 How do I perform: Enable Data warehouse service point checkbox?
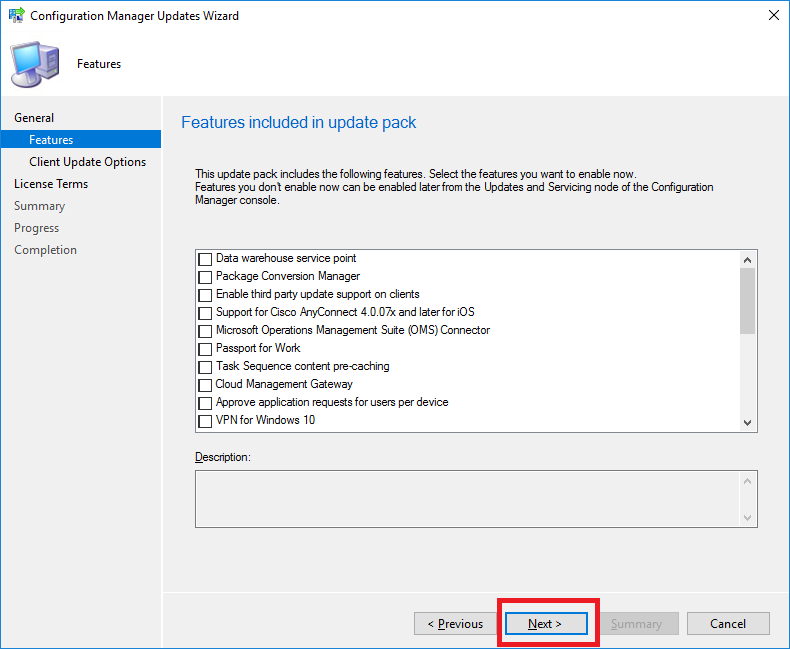click(x=205, y=259)
